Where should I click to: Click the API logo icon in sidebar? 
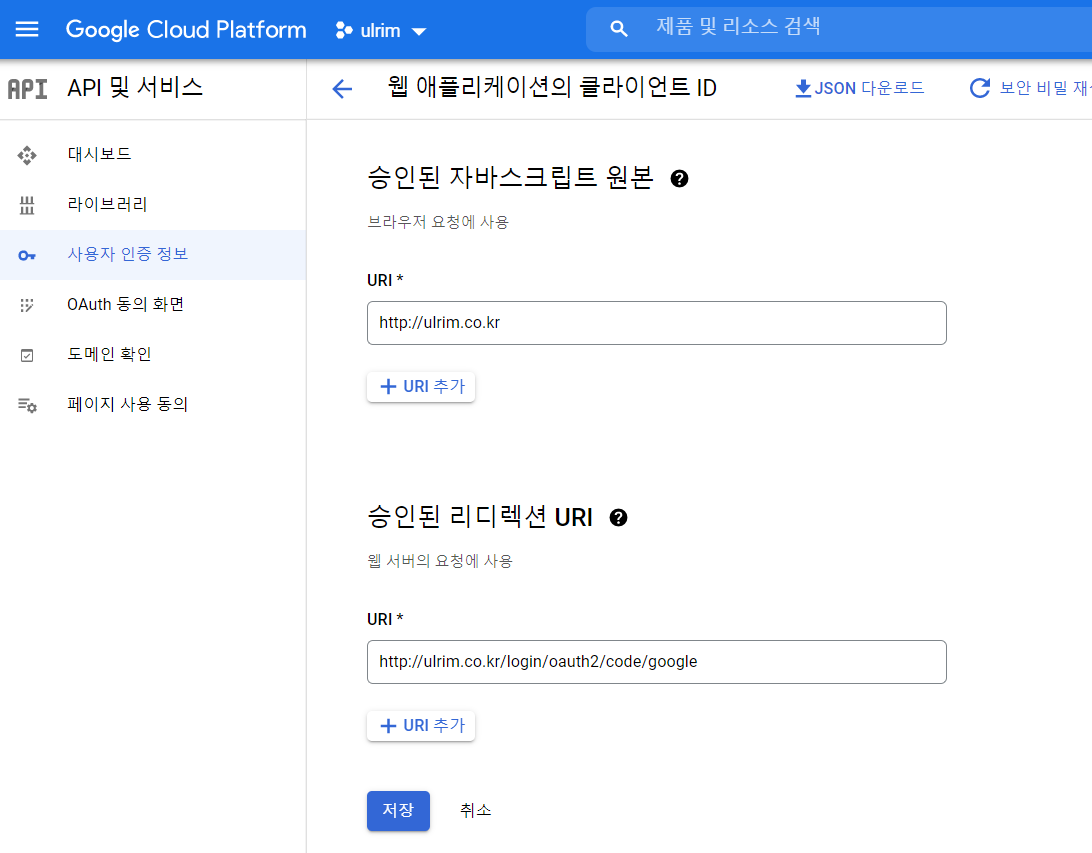click(27, 89)
